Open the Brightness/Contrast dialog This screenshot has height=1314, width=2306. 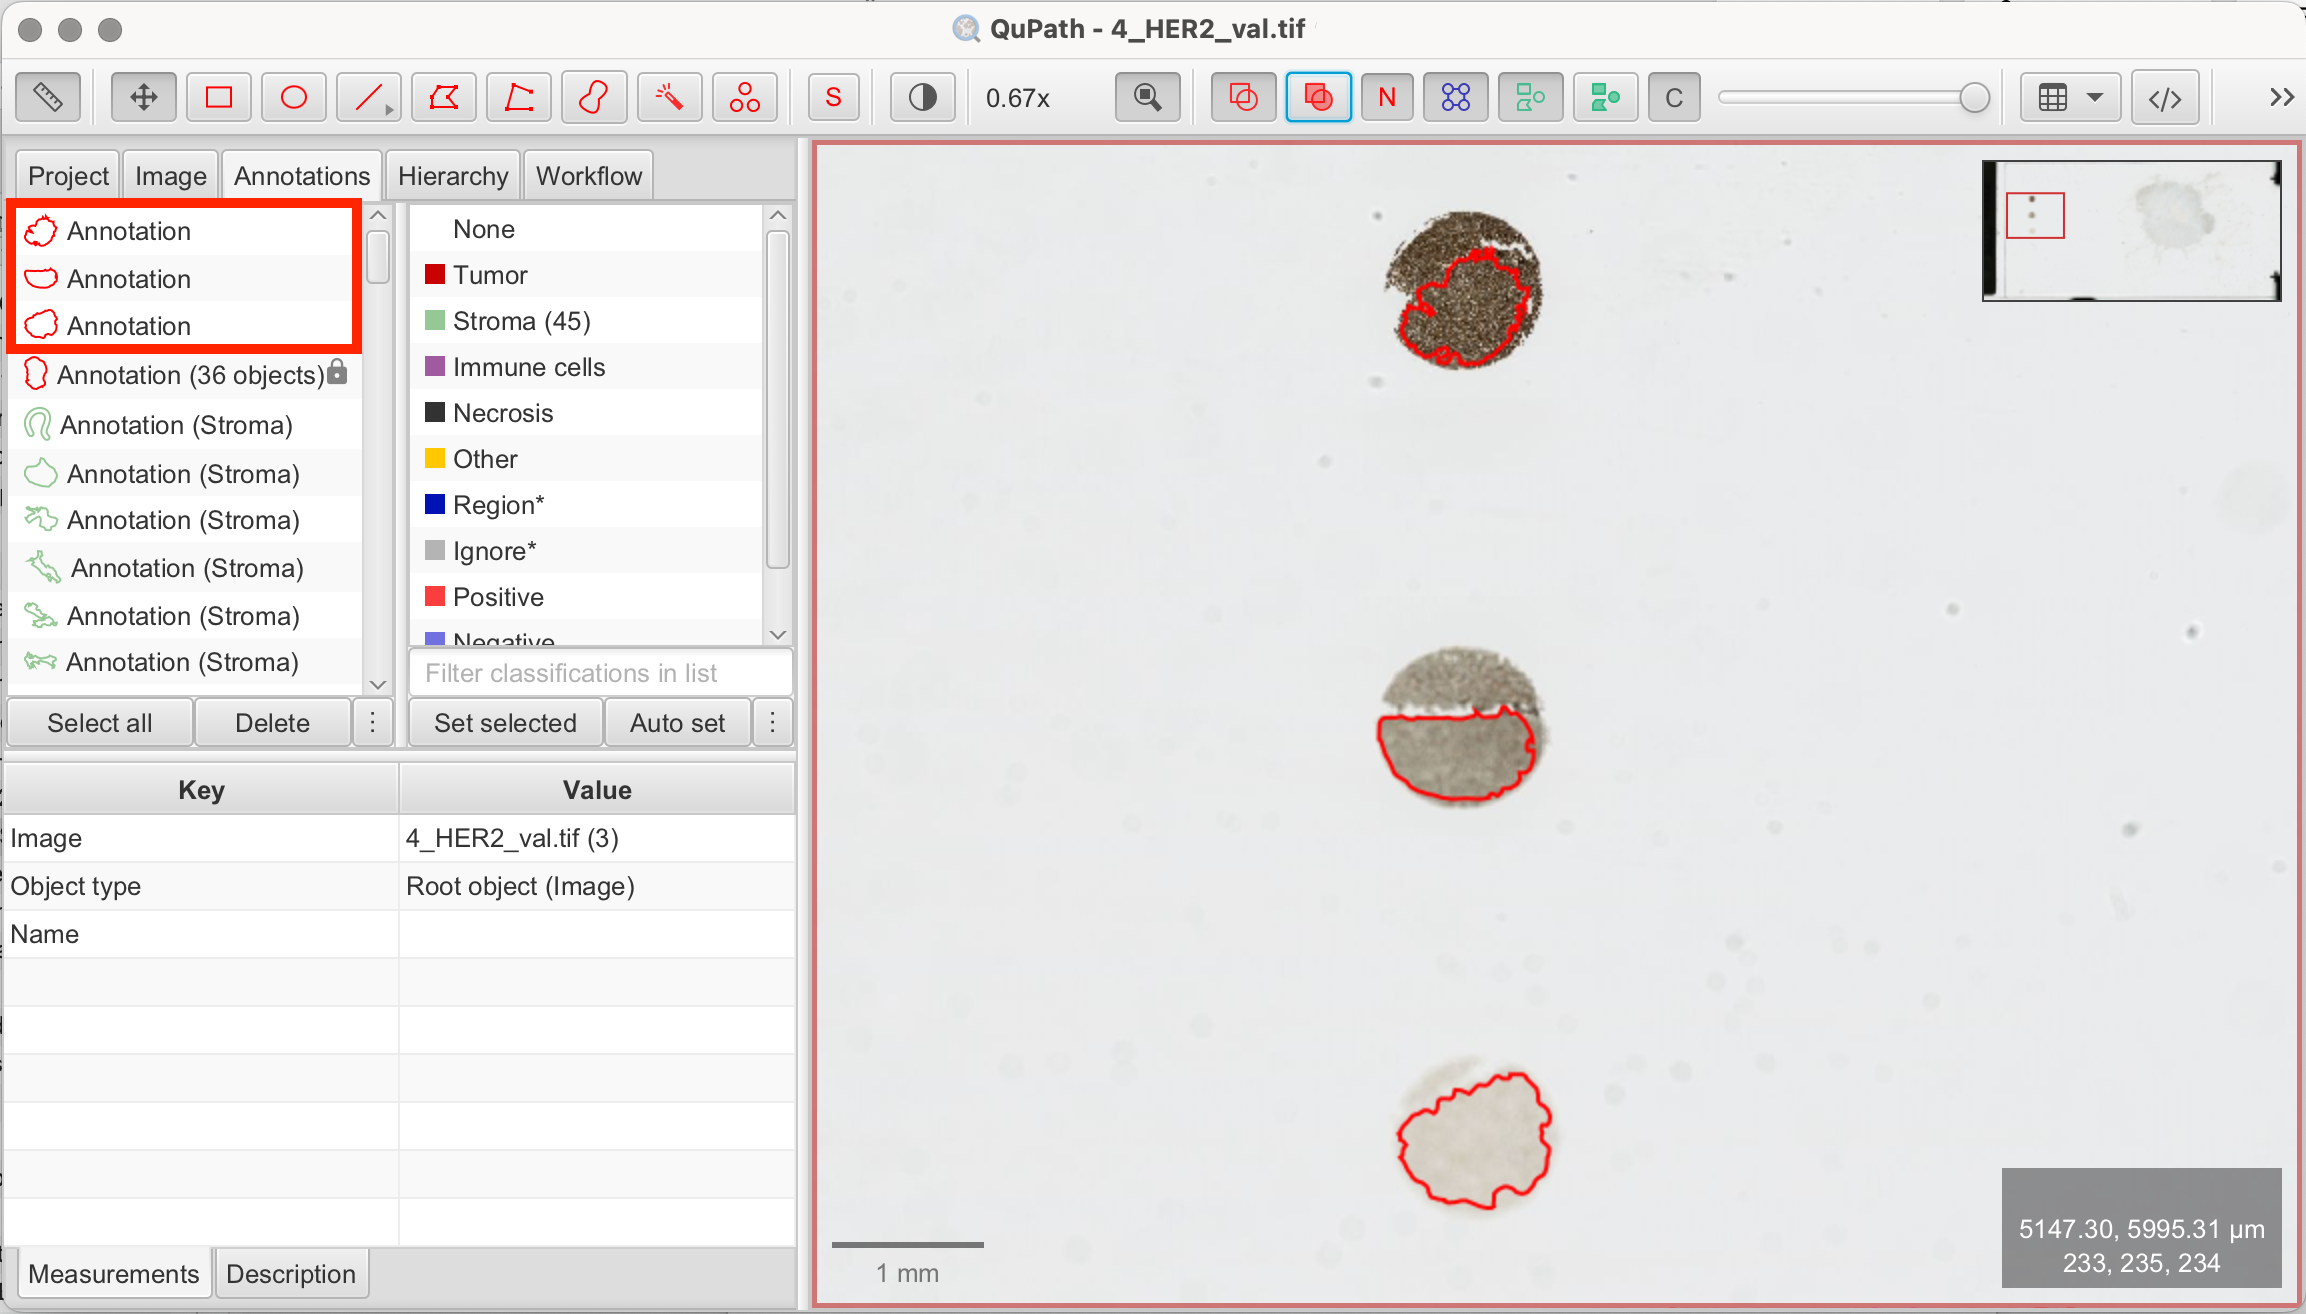(921, 97)
